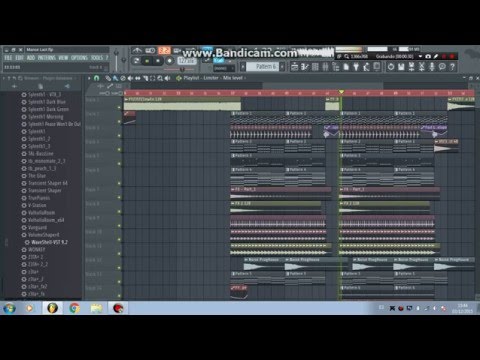Click the Touch controllers icon
This screenshot has width=480, height=360.
tap(377, 67)
